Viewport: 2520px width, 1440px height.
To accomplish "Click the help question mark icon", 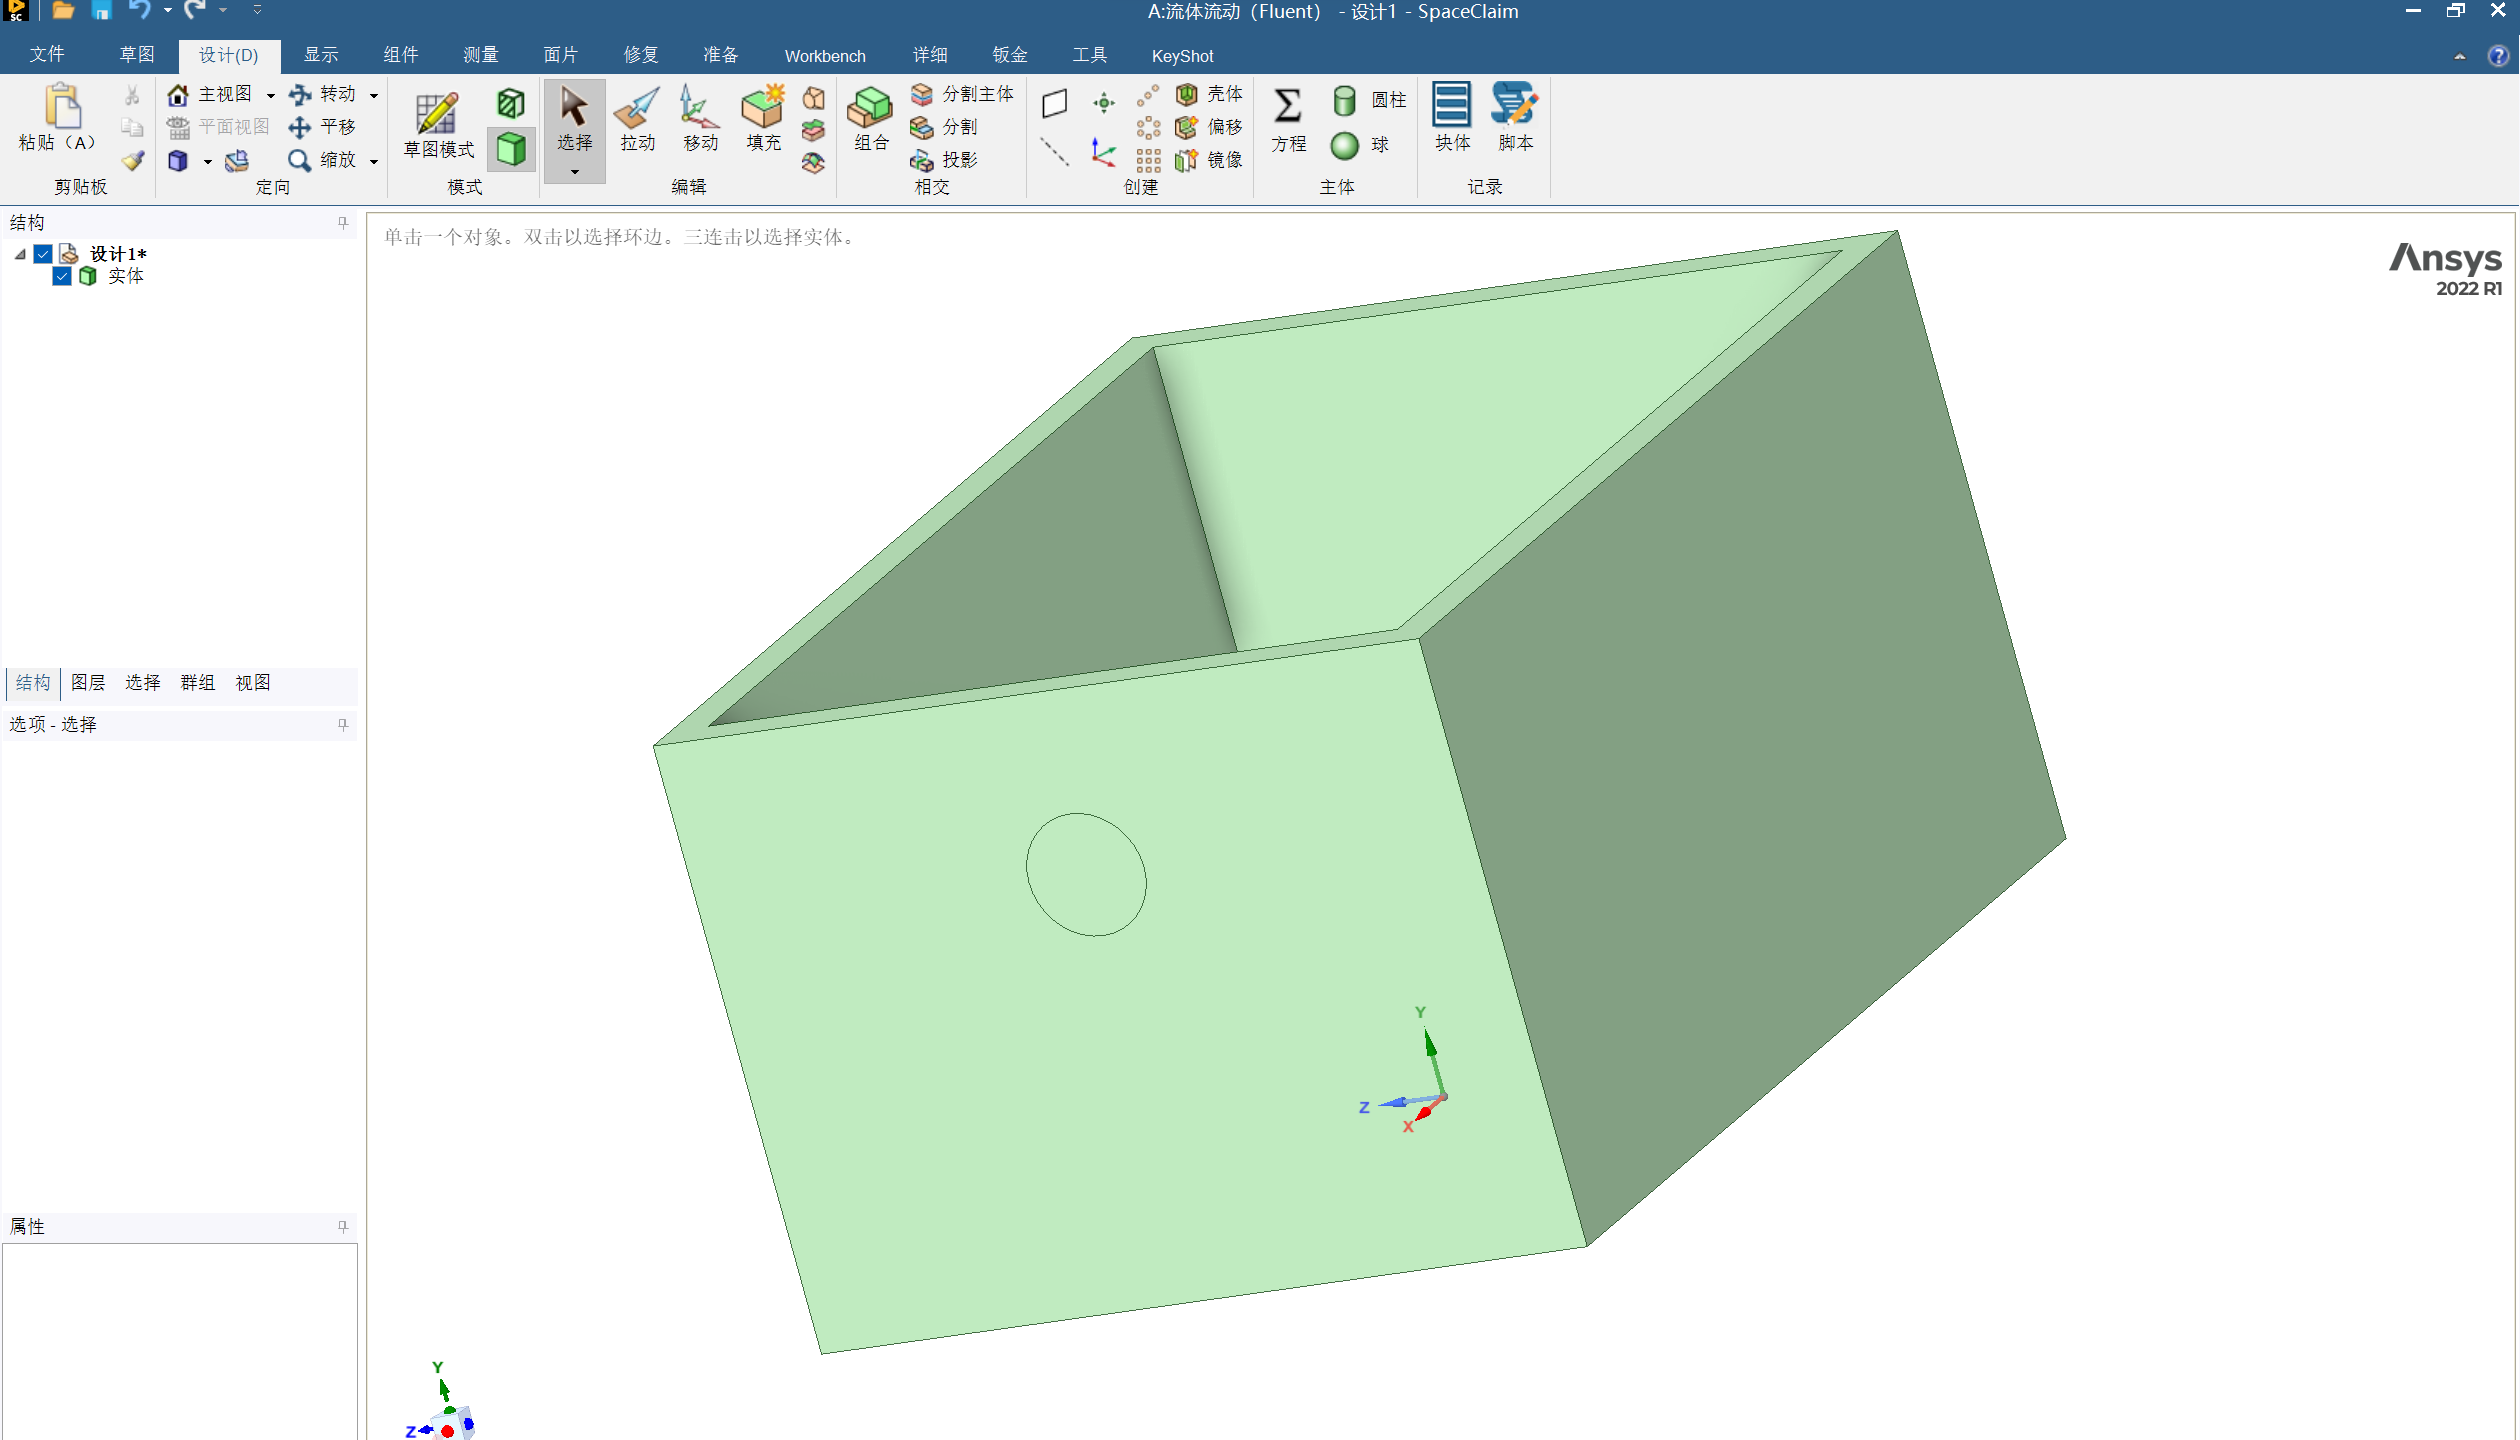I will 2498,56.
